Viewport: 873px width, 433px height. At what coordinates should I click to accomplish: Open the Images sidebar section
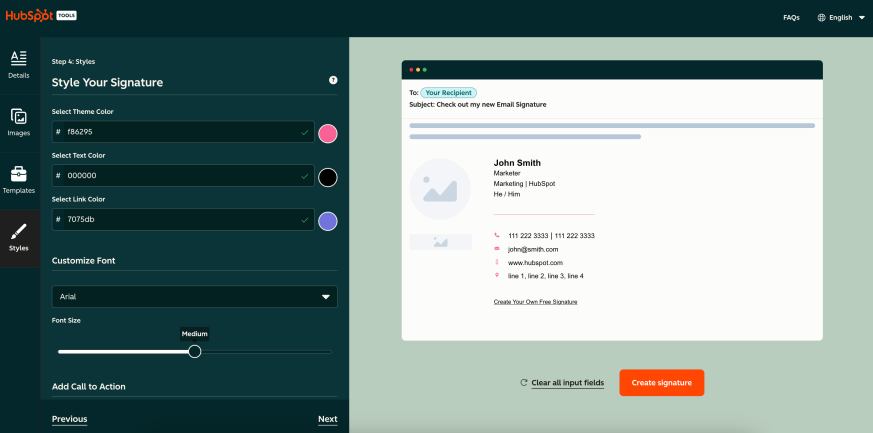tap(19, 121)
